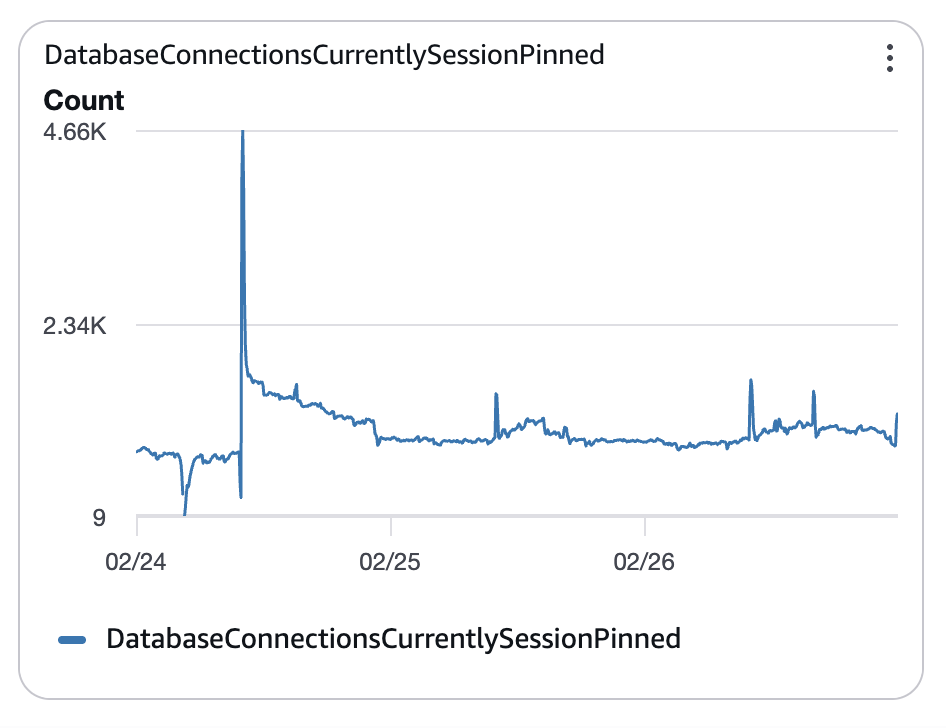
Task: Select the 02/24 date label
Action: tap(136, 562)
